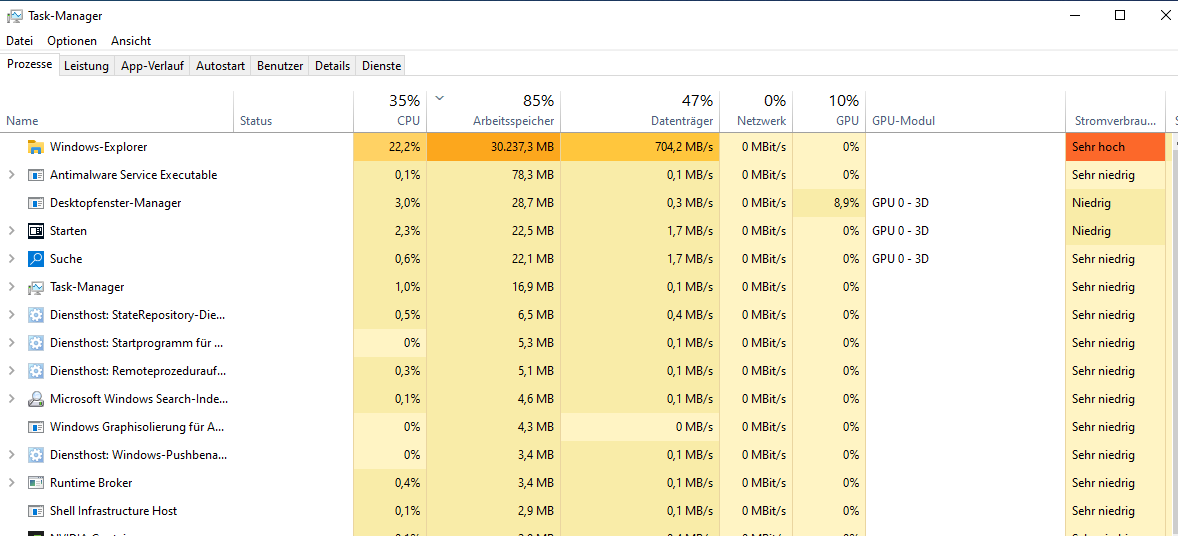Viewport: 1178px width, 536px height.
Task: Sort by GPU-Modul column header
Action: (x=965, y=111)
